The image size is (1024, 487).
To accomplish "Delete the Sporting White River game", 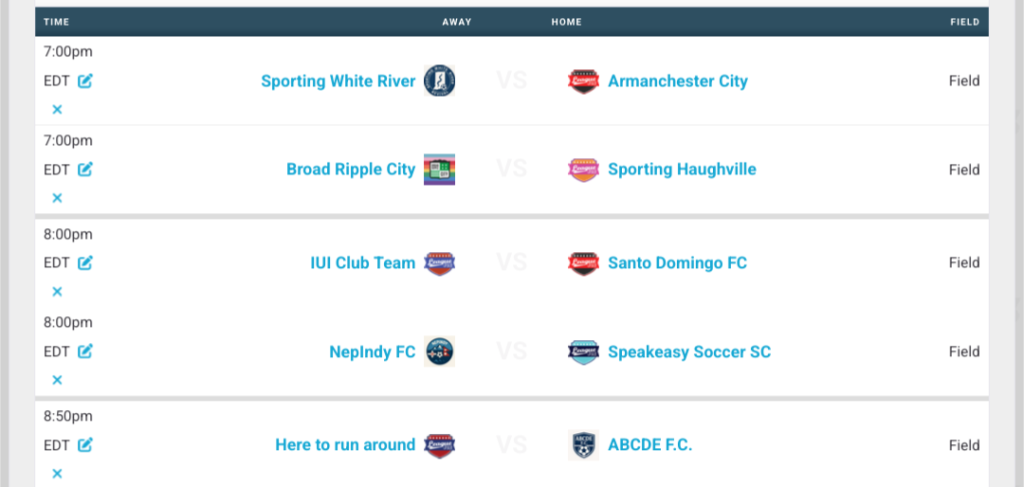I will (57, 110).
